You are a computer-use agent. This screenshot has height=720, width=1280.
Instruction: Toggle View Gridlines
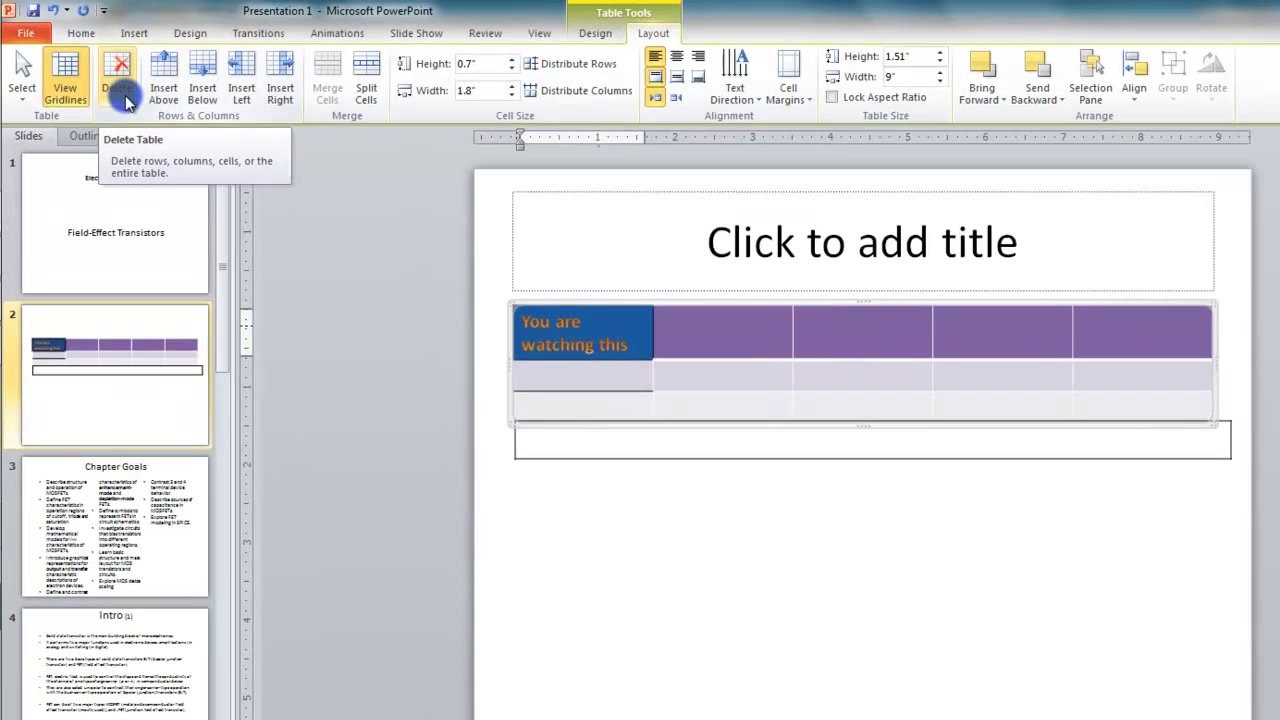[x=65, y=78]
